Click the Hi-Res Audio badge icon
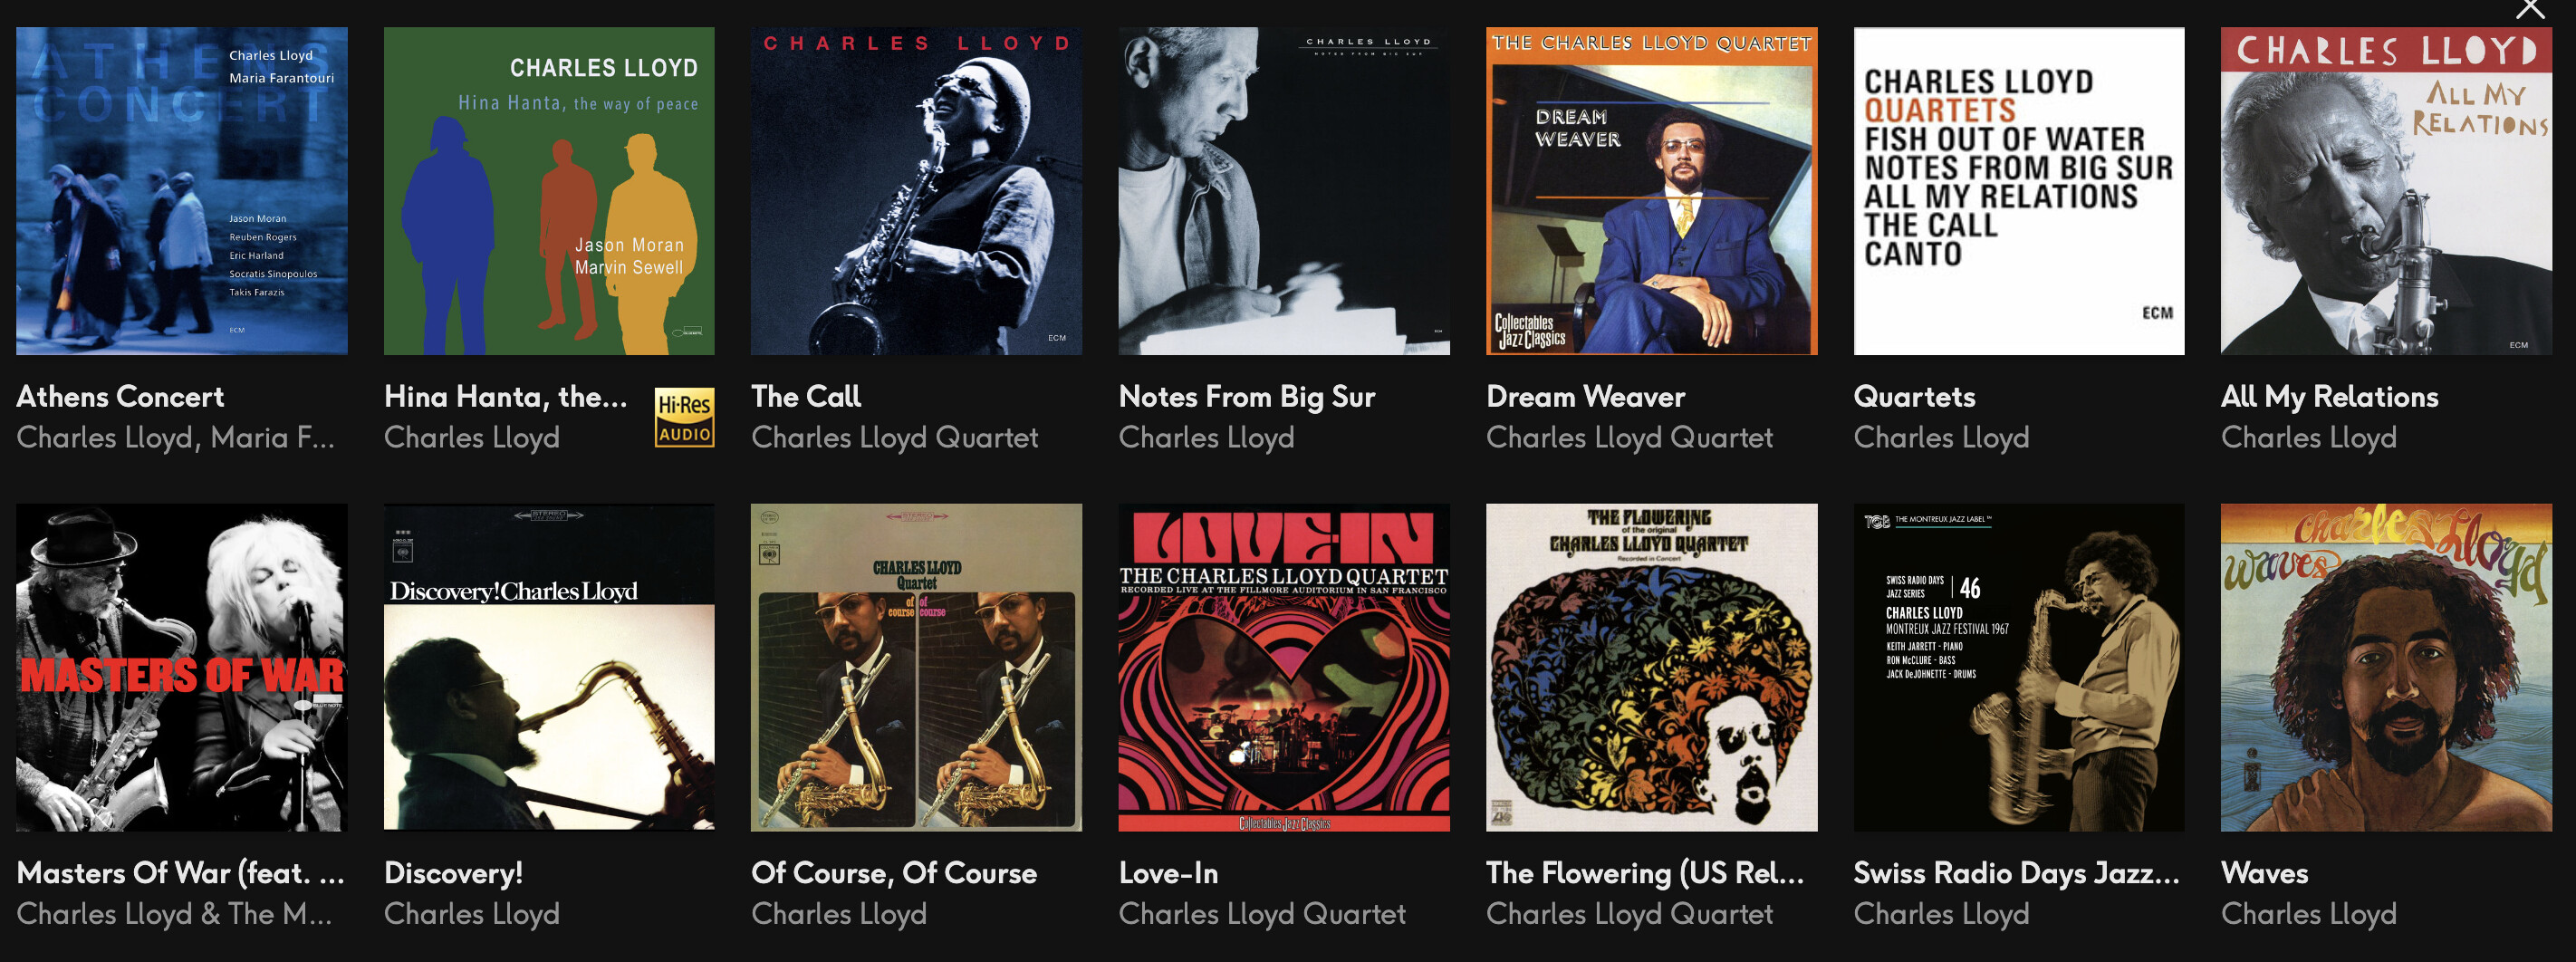The height and width of the screenshot is (962, 2576). [x=685, y=417]
